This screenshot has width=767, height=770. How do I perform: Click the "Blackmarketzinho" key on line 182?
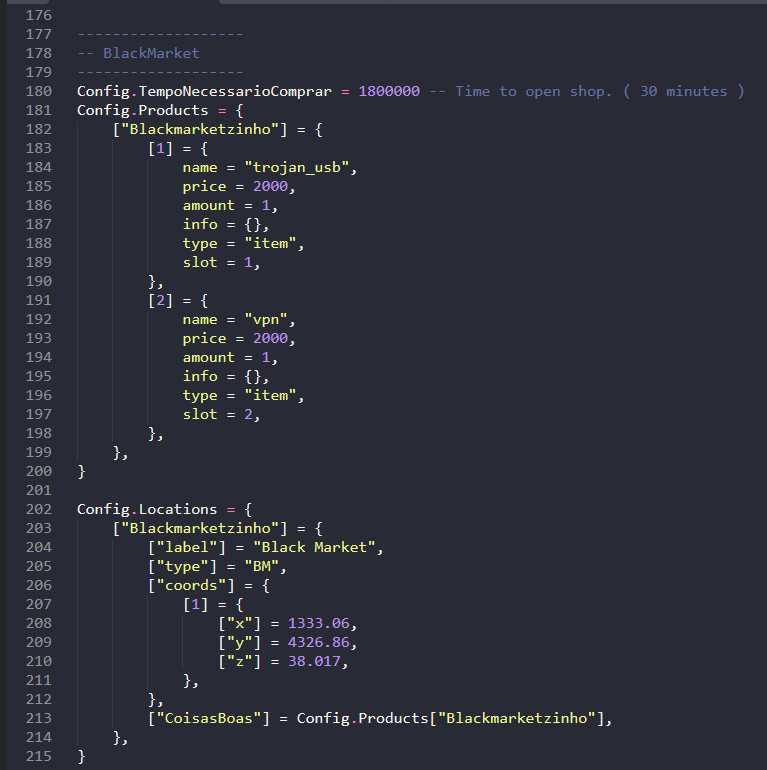coord(200,130)
